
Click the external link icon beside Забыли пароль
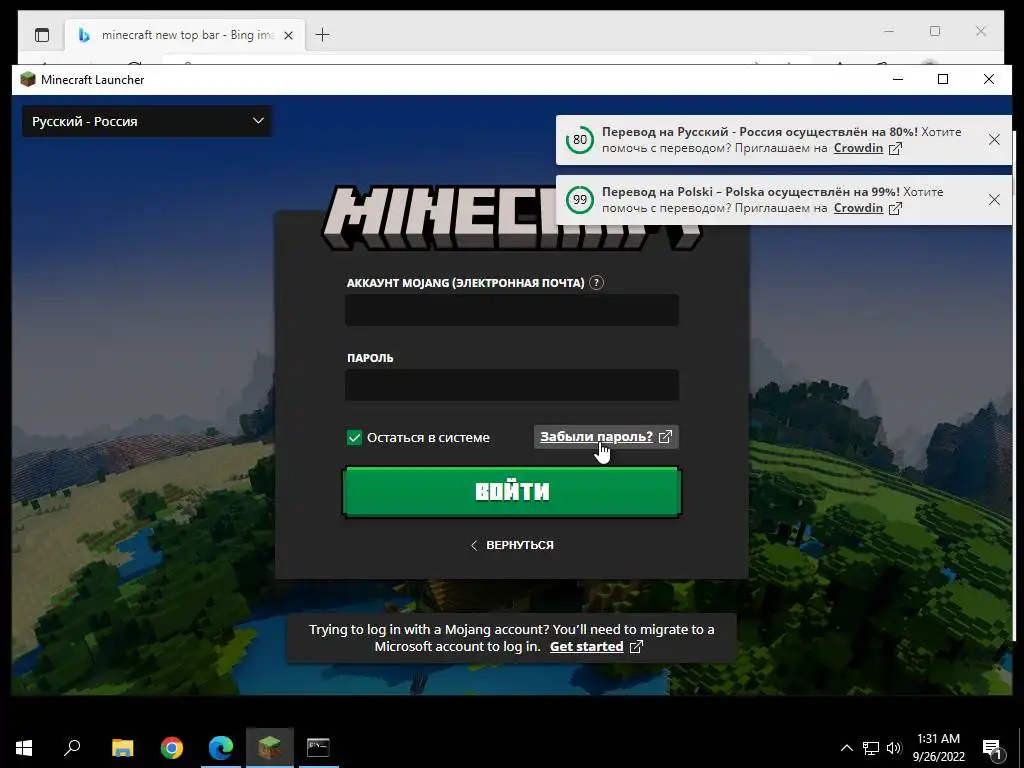click(x=665, y=437)
